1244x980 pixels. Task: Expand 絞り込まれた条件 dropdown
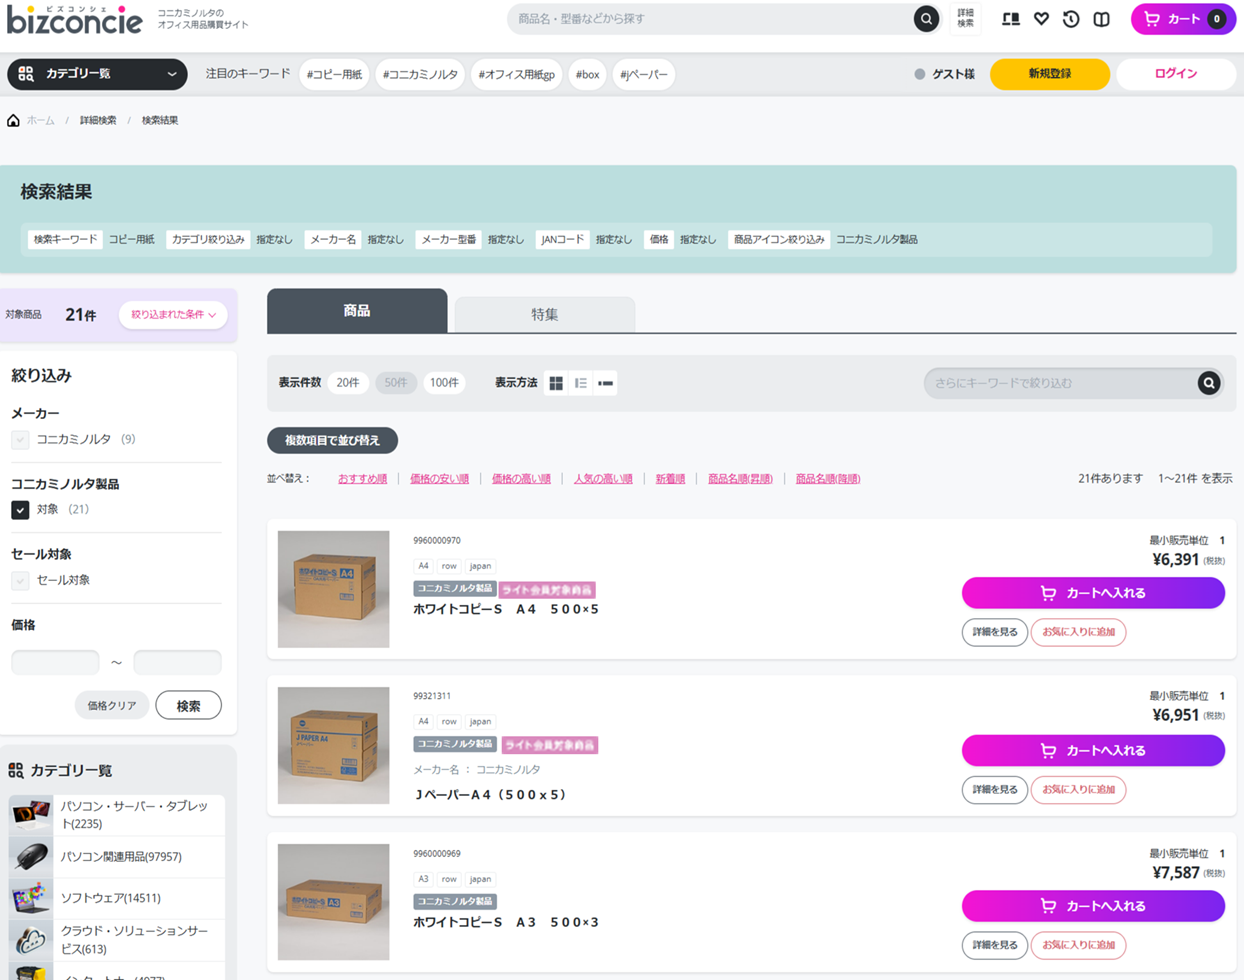pos(173,315)
